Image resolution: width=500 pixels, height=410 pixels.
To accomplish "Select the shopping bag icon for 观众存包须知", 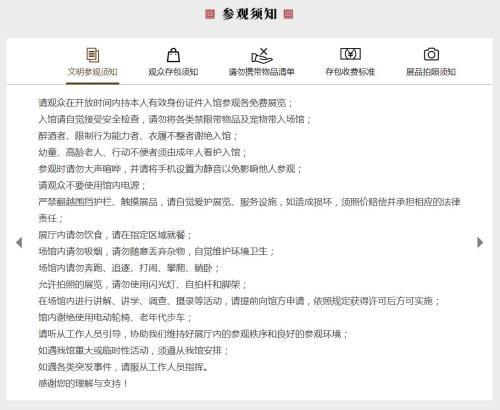I will (x=173, y=55).
